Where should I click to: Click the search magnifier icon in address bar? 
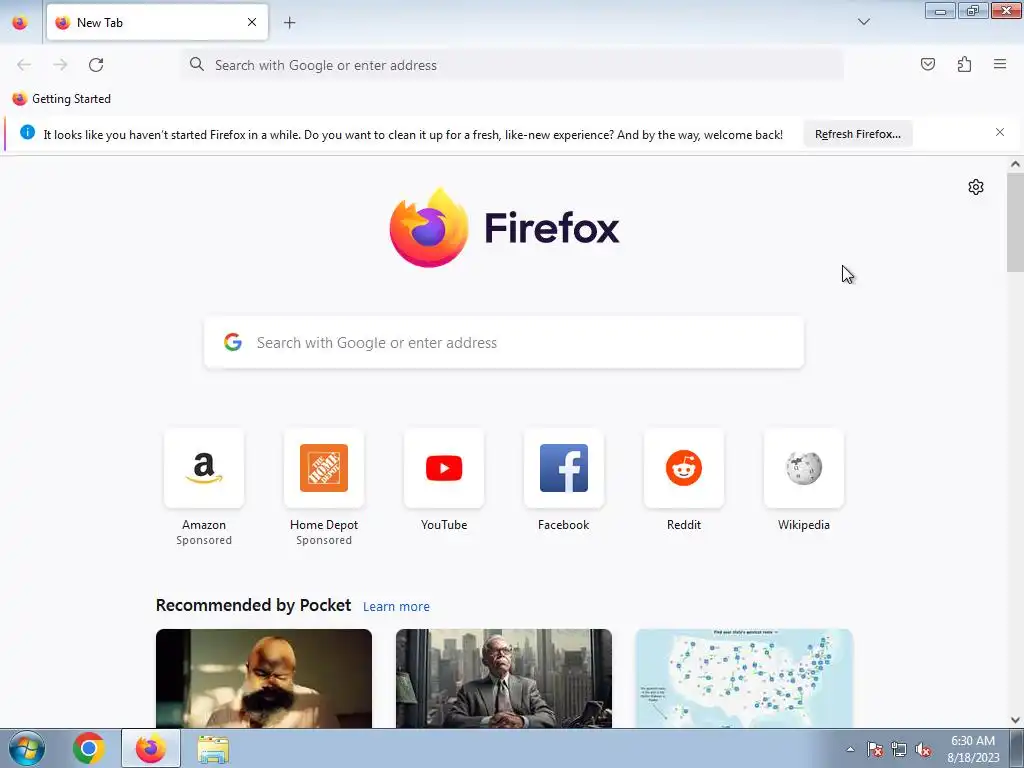tap(197, 64)
